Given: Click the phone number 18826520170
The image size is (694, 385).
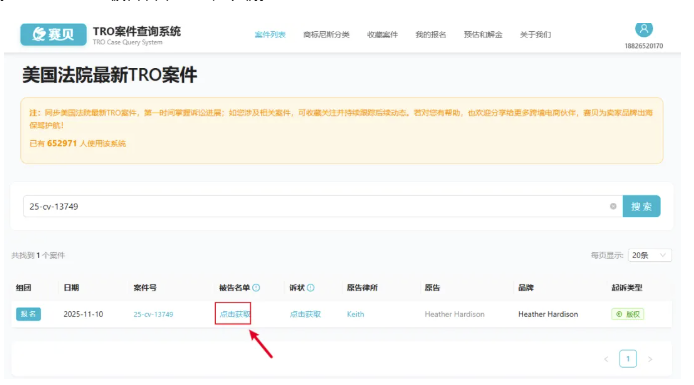Looking at the screenshot, I should (x=644, y=46).
